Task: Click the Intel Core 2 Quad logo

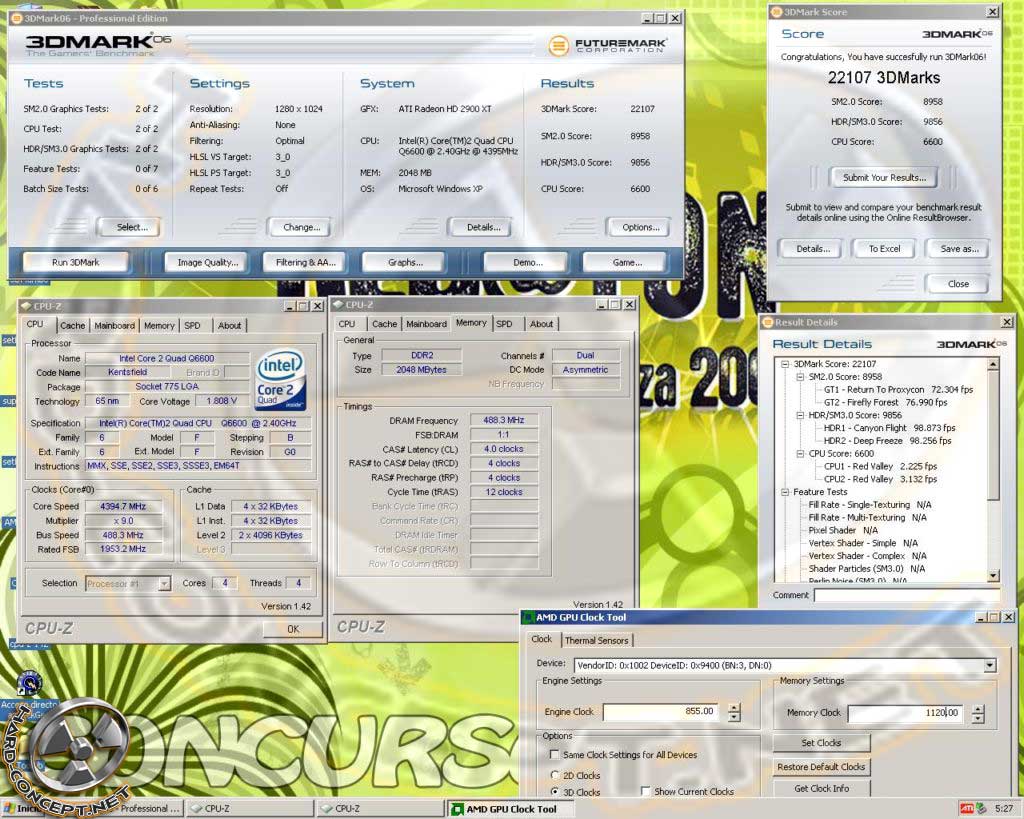Action: [x=280, y=381]
